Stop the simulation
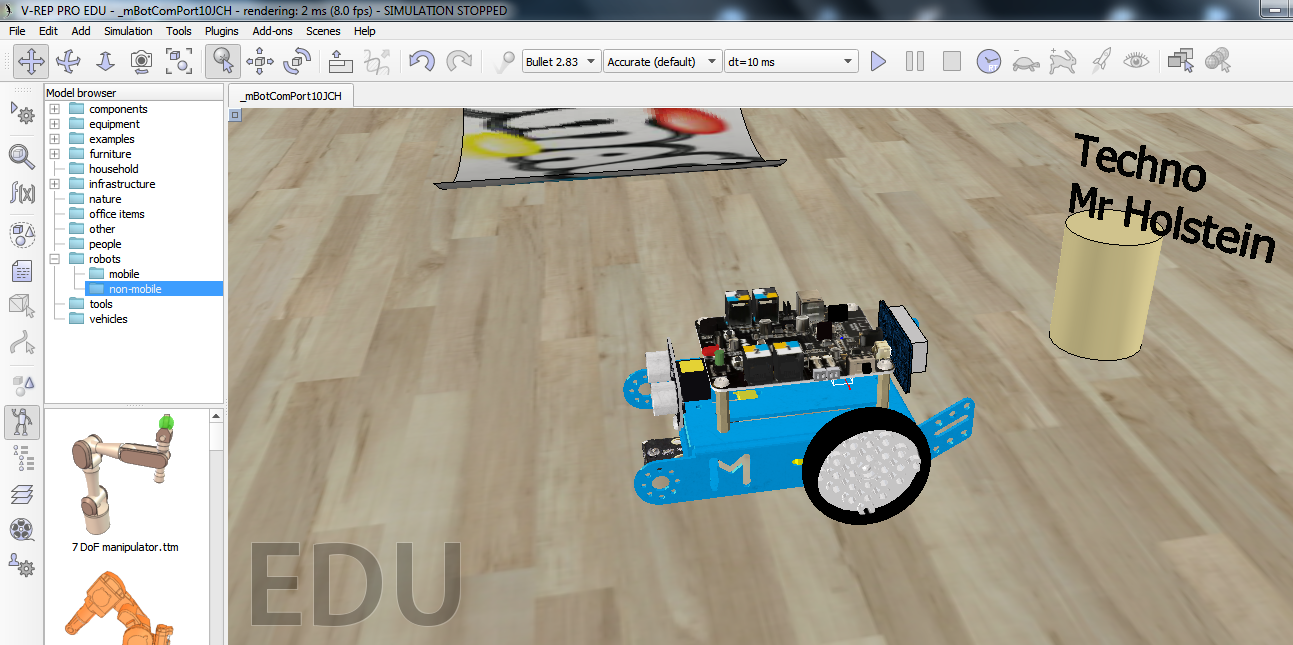This screenshot has height=645, width=1293. [x=952, y=61]
